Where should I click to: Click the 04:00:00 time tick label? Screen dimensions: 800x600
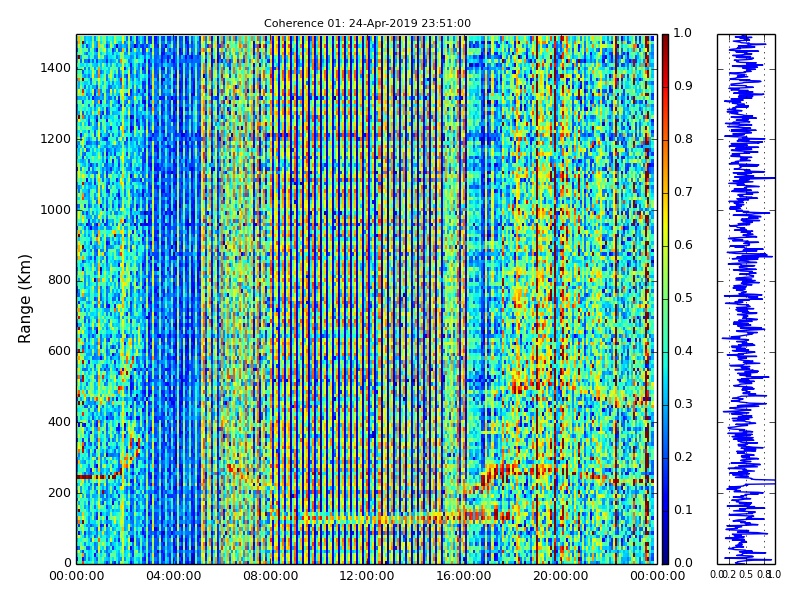(x=173, y=577)
